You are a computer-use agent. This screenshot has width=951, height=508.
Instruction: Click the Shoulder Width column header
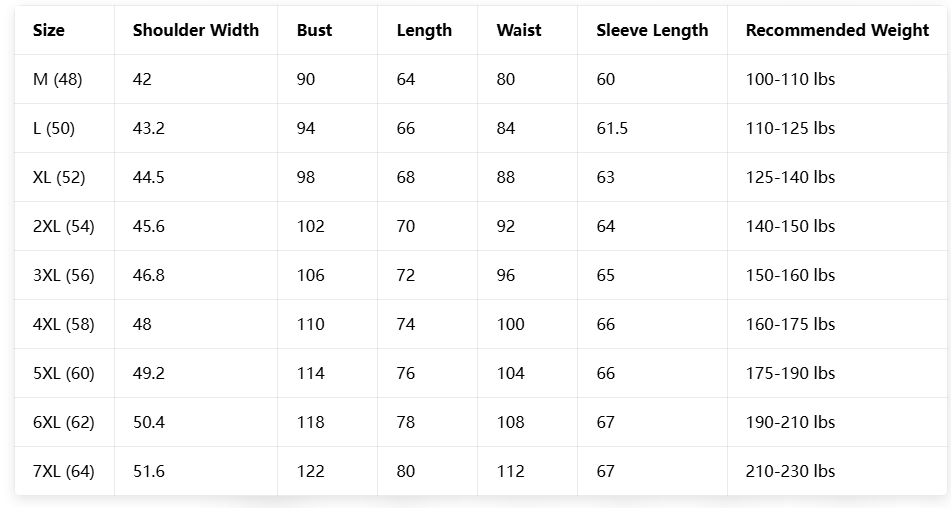click(195, 30)
